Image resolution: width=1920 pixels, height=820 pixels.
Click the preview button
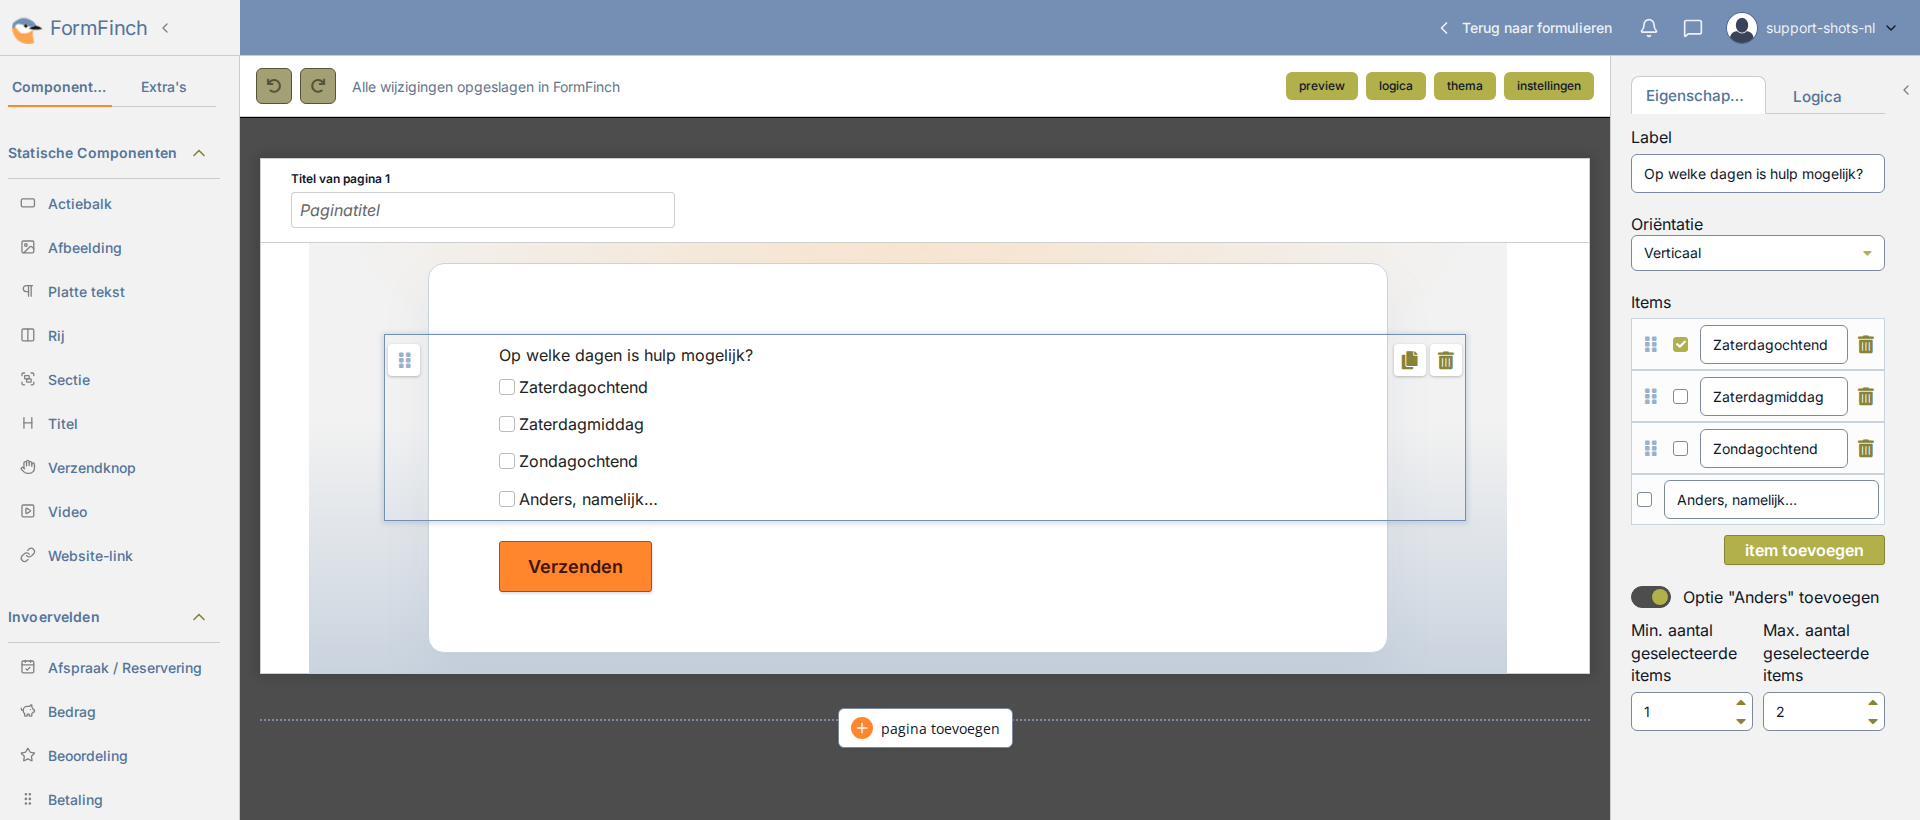pos(1322,86)
